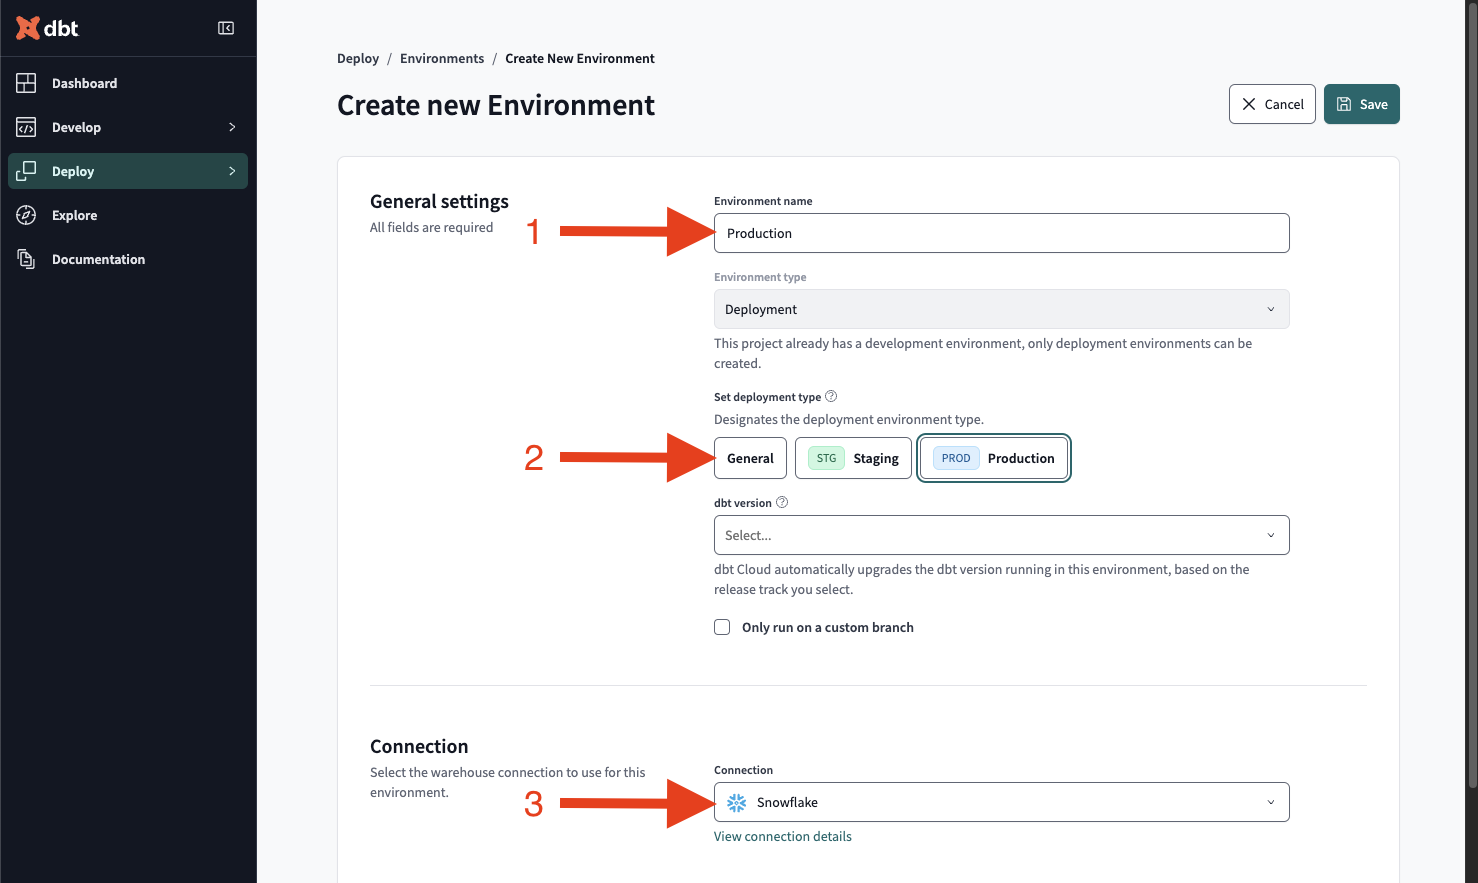Collapse sidebar using the panel toggle icon
Image resolution: width=1478 pixels, height=883 pixels.
[226, 28]
